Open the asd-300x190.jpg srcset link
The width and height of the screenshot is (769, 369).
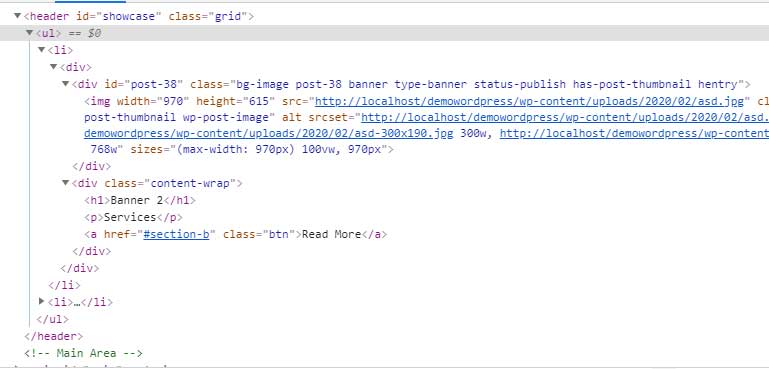pyautogui.click(x=268, y=133)
